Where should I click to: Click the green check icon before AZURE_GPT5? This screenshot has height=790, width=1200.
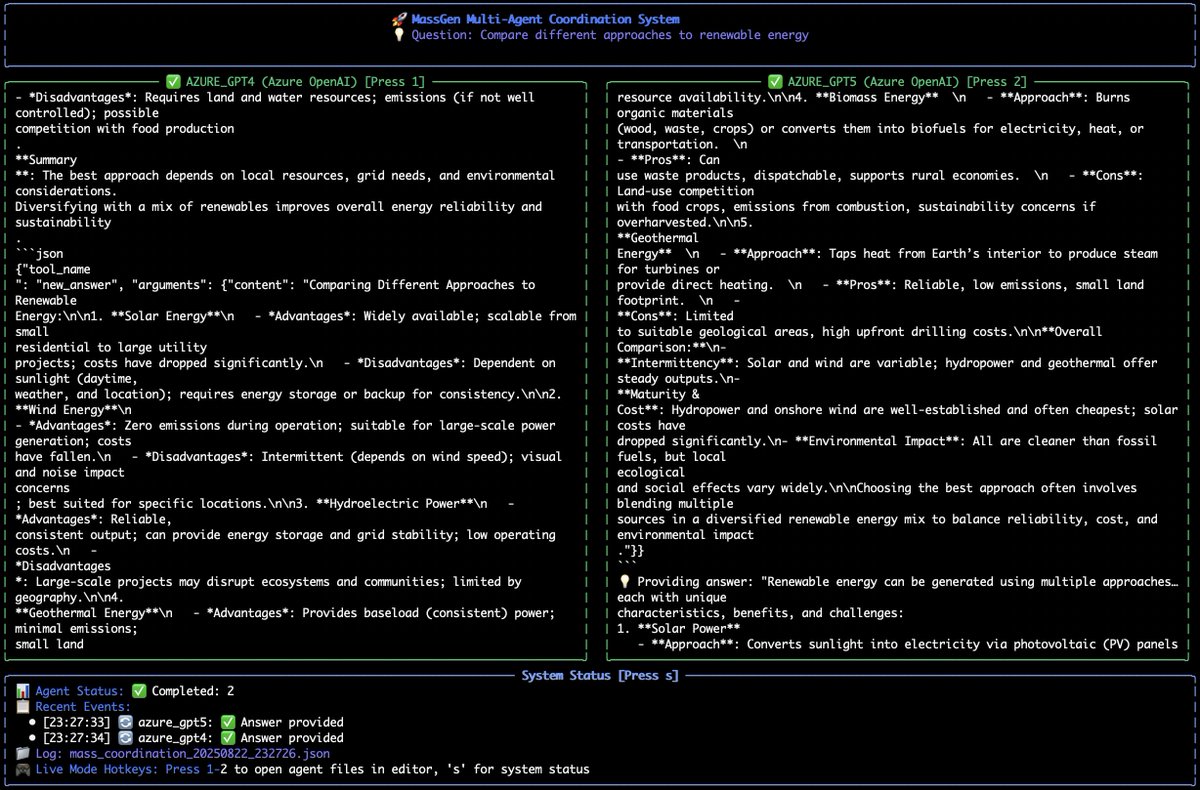[775, 81]
